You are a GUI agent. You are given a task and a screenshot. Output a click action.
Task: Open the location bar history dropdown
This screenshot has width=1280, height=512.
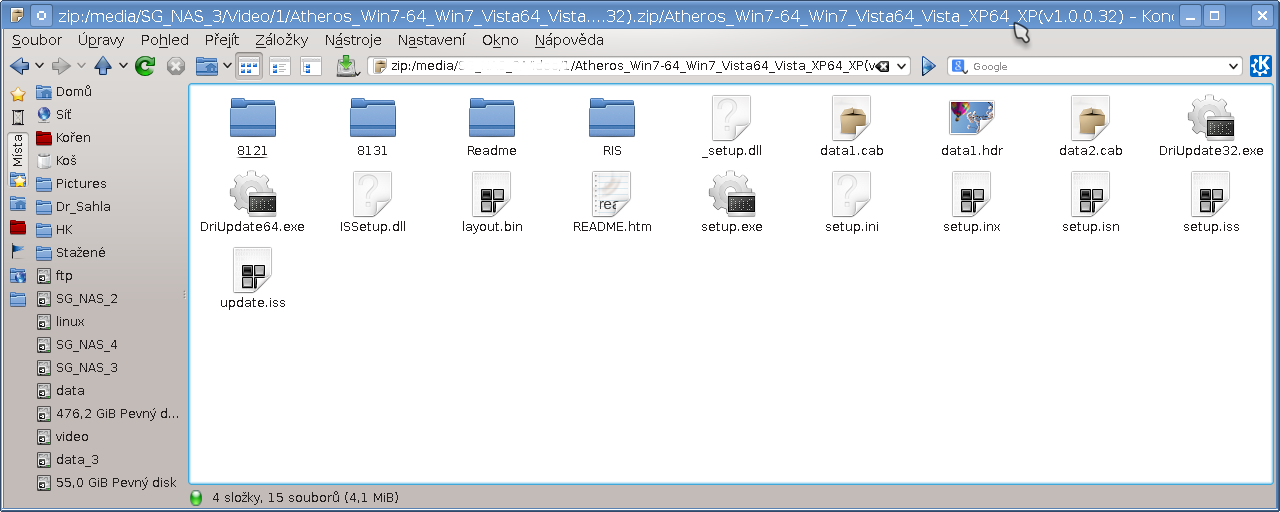[902, 66]
